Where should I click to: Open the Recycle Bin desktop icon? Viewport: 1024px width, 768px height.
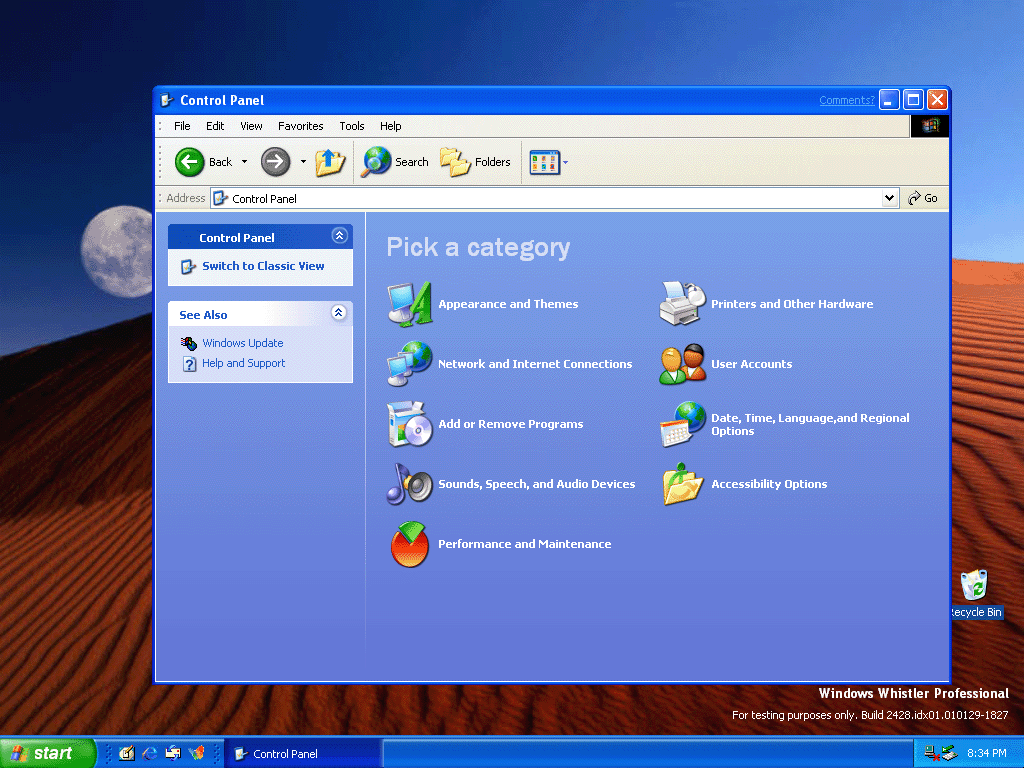(x=974, y=584)
